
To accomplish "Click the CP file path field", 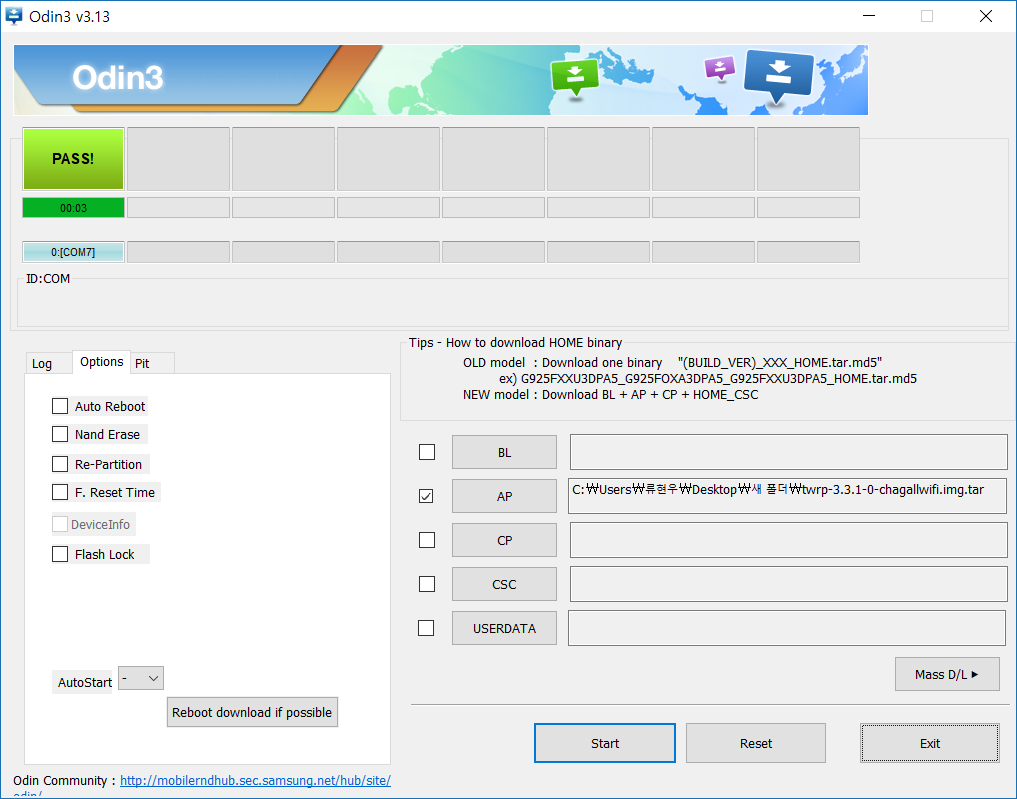I will (x=789, y=540).
